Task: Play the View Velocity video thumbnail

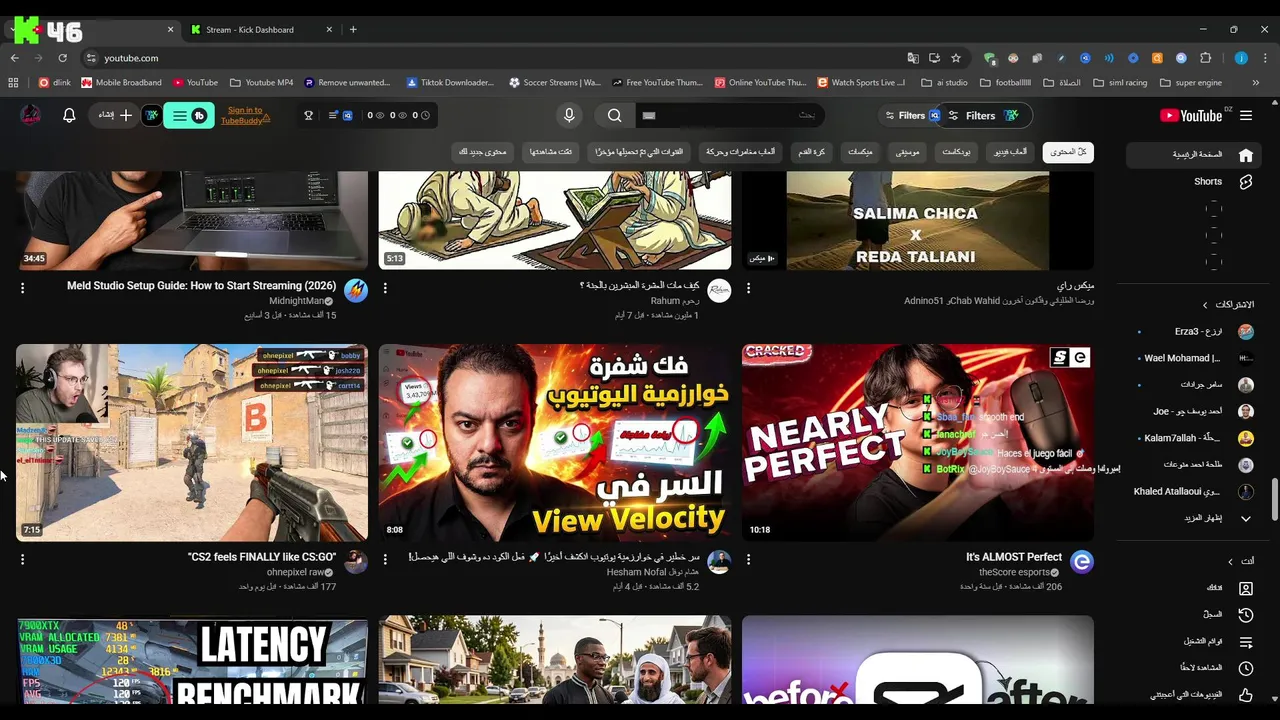Action: [x=555, y=443]
